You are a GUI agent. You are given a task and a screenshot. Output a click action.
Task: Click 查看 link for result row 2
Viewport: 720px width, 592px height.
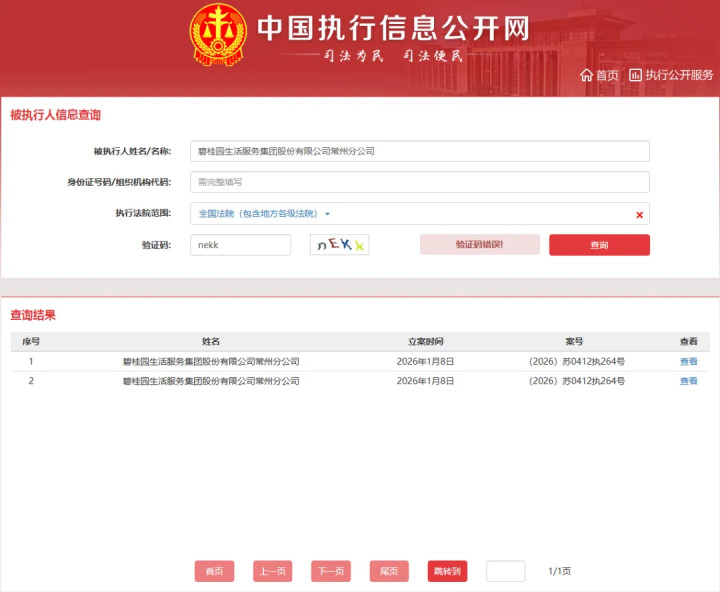pyautogui.click(x=688, y=381)
